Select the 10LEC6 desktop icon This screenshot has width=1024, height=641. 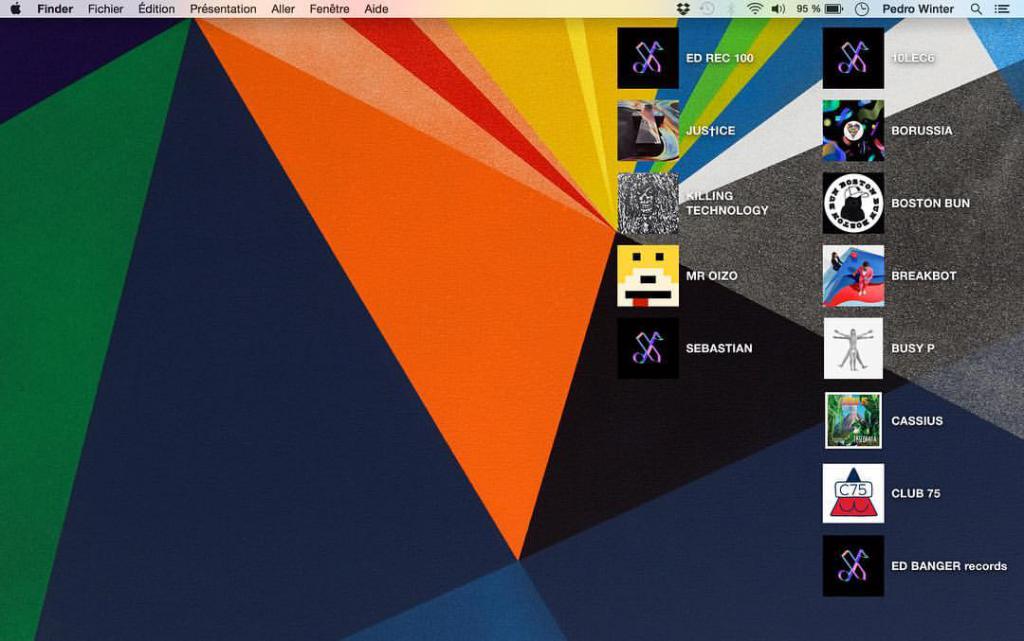point(853,58)
